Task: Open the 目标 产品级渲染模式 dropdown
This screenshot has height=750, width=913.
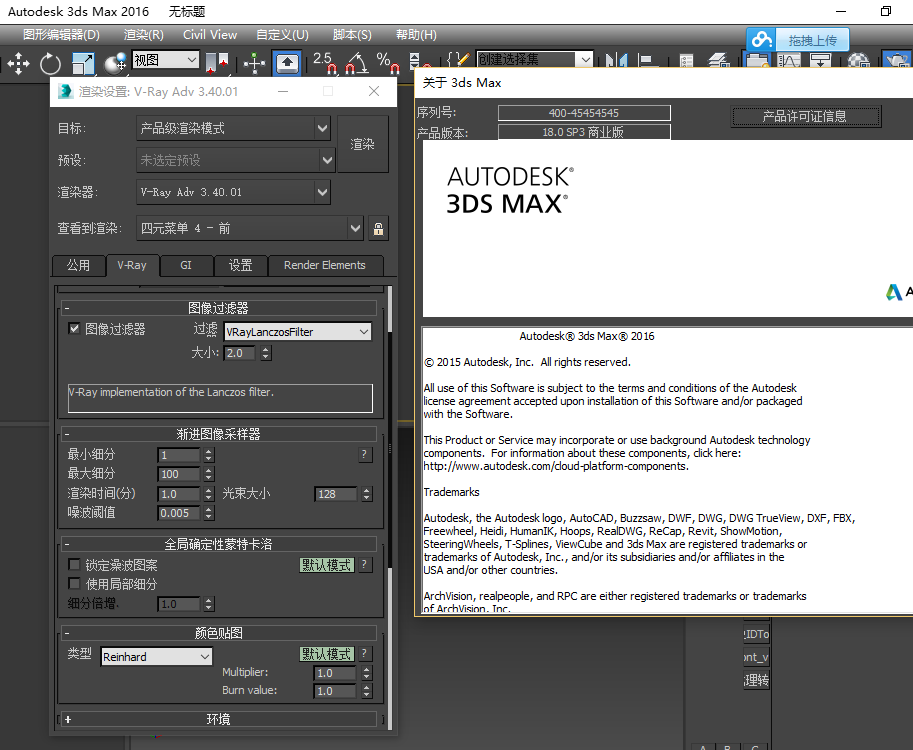Action: 233,128
